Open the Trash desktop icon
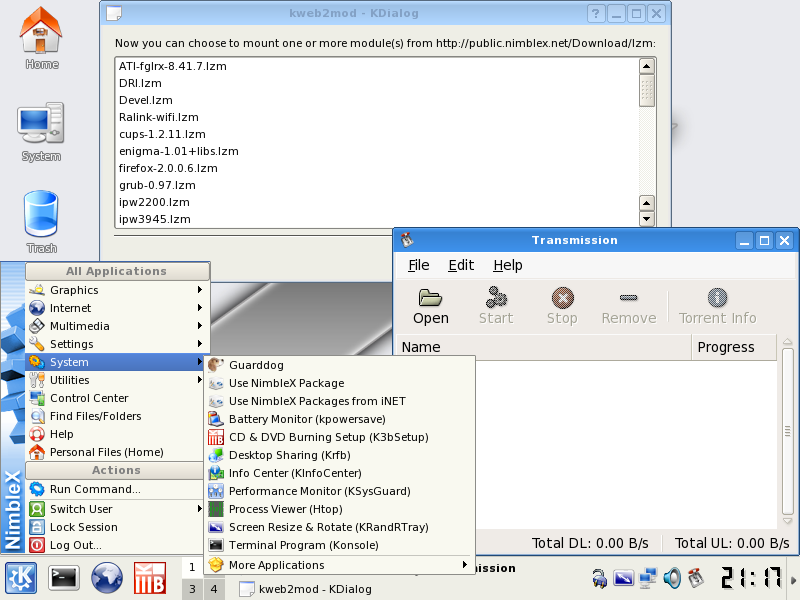800x600 pixels. 41,222
